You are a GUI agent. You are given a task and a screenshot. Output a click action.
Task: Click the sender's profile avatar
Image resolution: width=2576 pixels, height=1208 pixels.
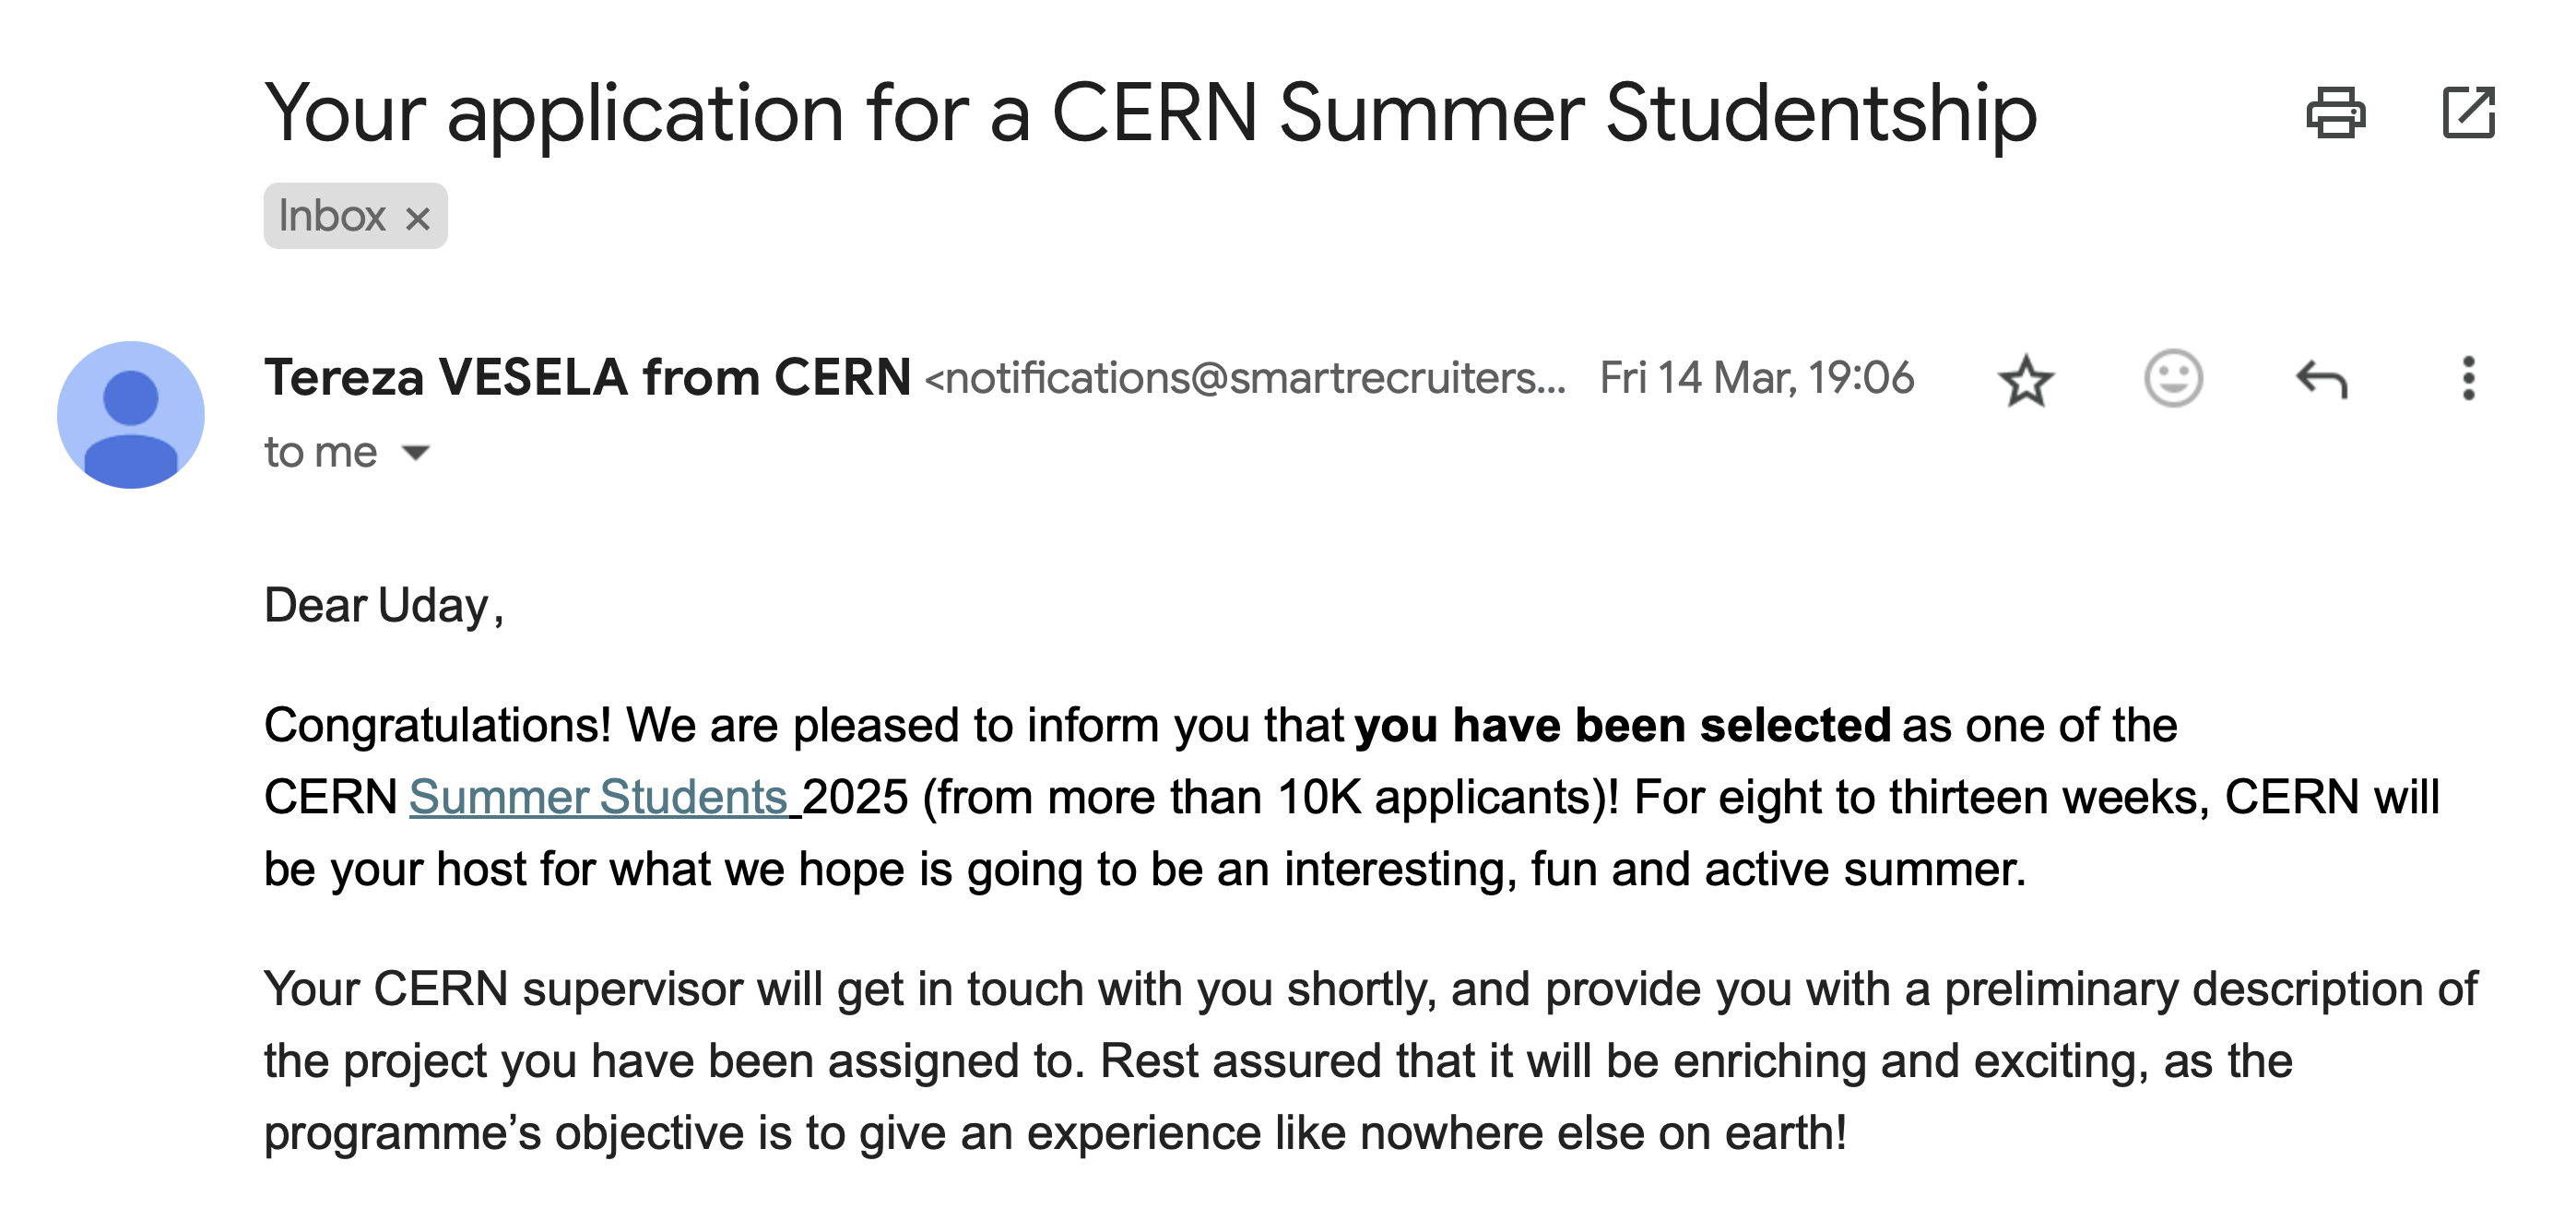tap(131, 415)
